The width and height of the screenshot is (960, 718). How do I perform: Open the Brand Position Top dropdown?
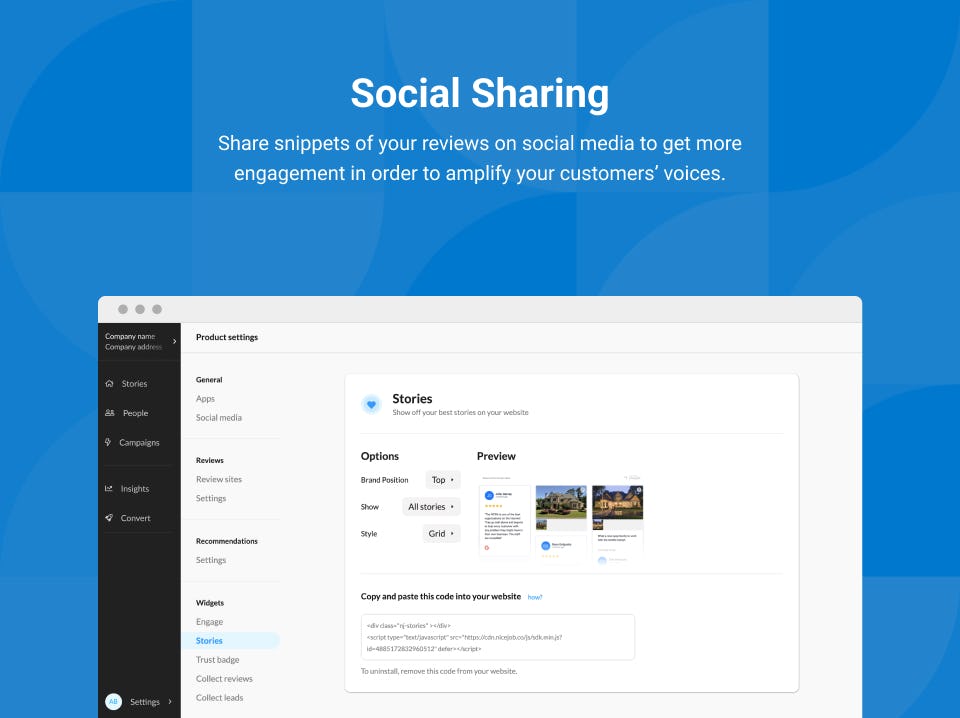(443, 480)
